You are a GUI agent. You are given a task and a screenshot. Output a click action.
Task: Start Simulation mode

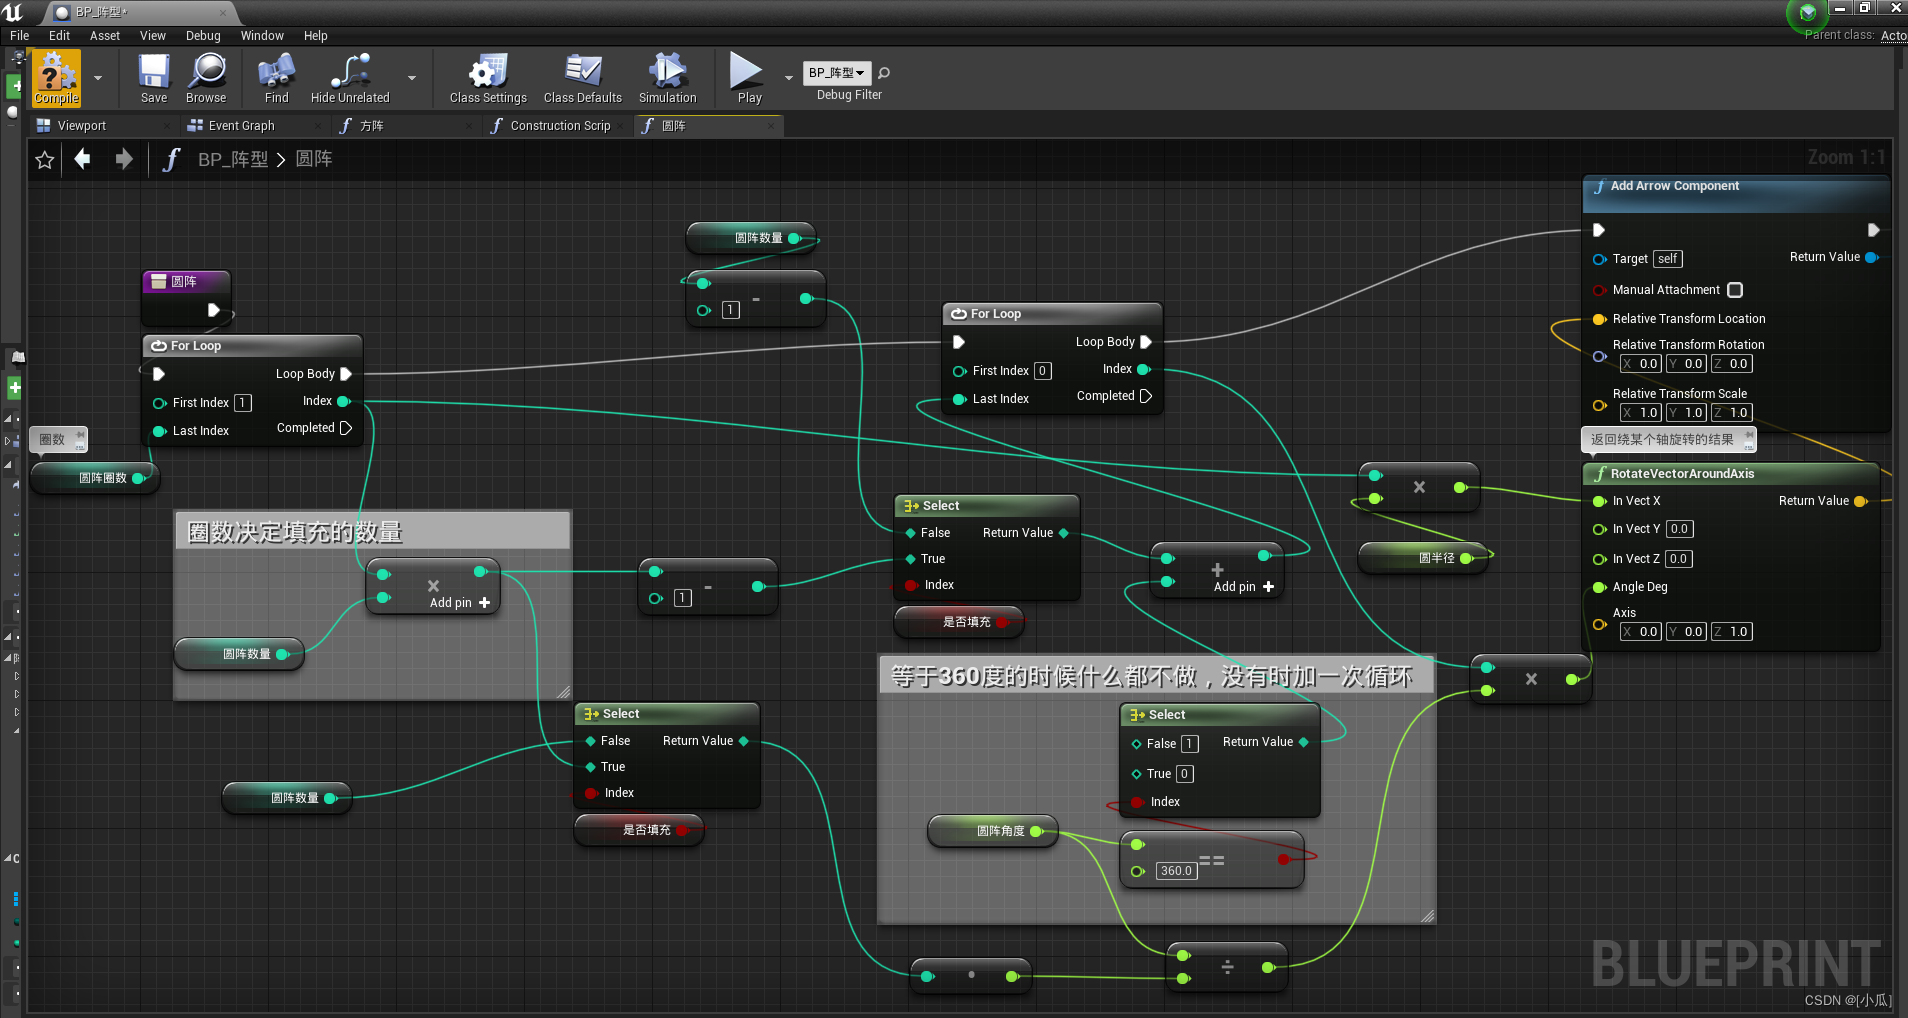pos(667,78)
